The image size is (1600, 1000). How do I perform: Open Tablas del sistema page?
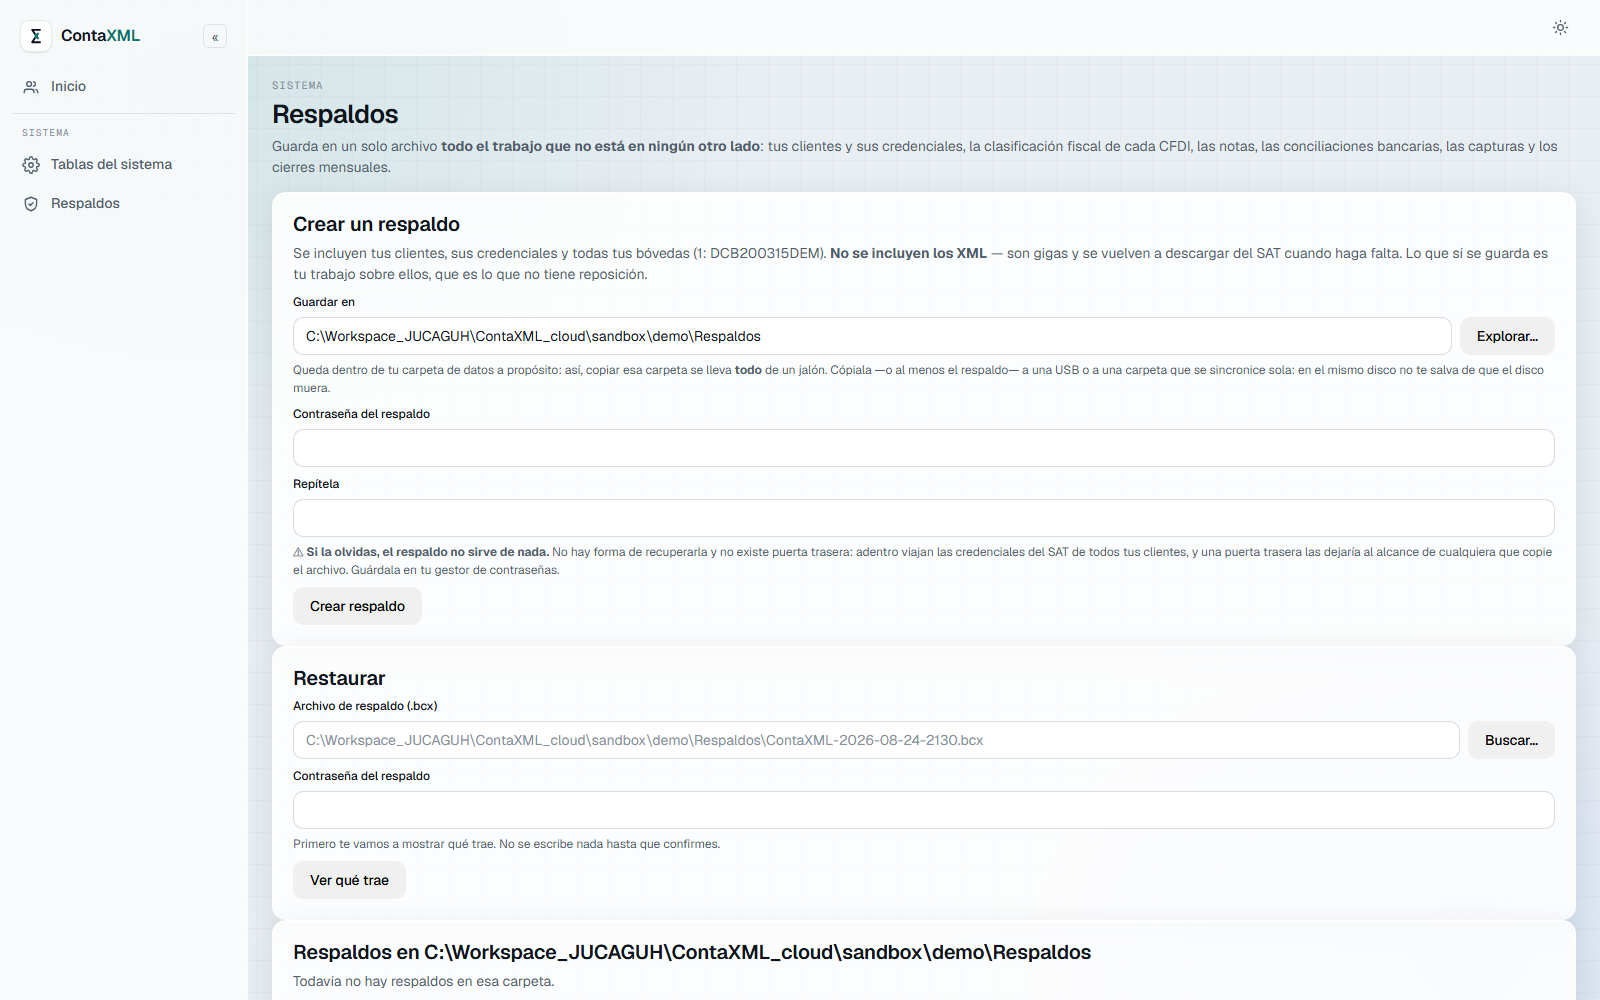tap(123, 165)
